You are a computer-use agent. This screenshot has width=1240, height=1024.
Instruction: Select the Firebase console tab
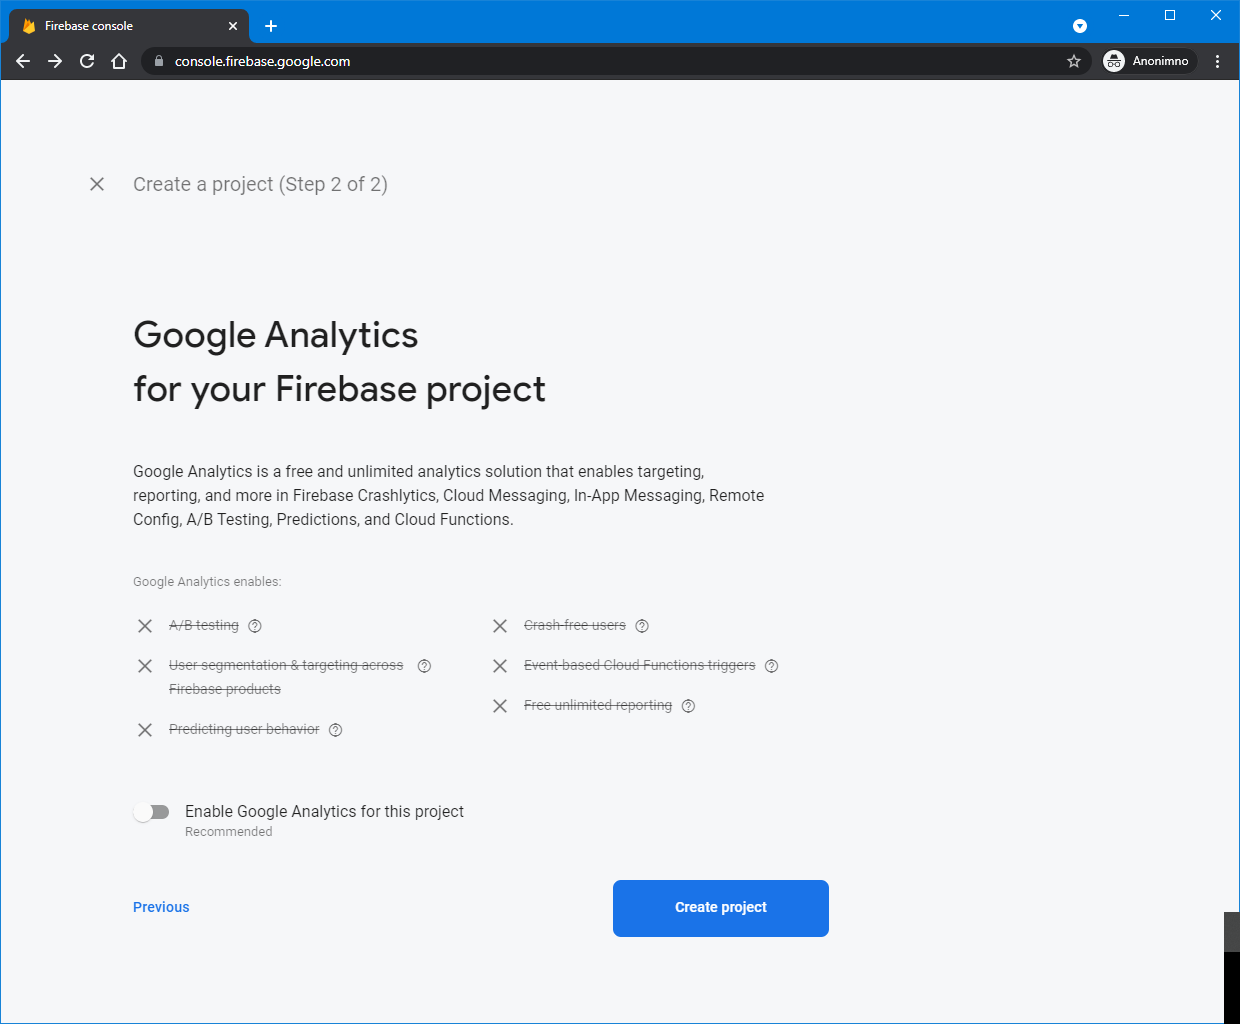(128, 26)
